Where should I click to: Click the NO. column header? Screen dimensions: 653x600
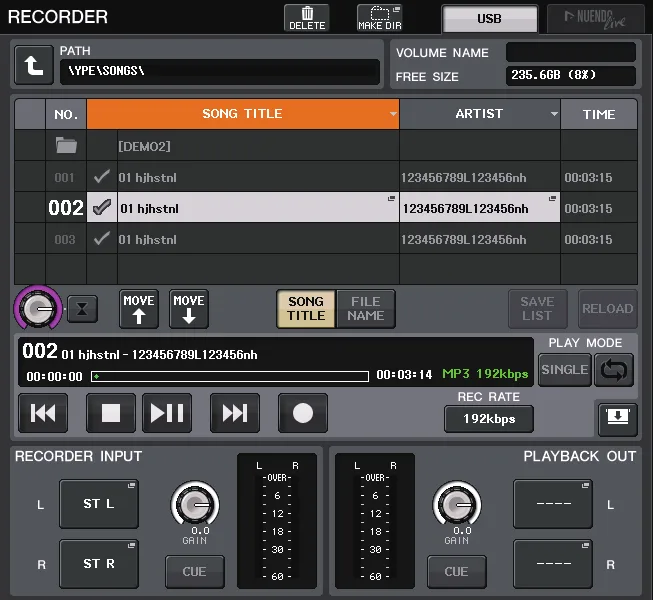[66, 114]
